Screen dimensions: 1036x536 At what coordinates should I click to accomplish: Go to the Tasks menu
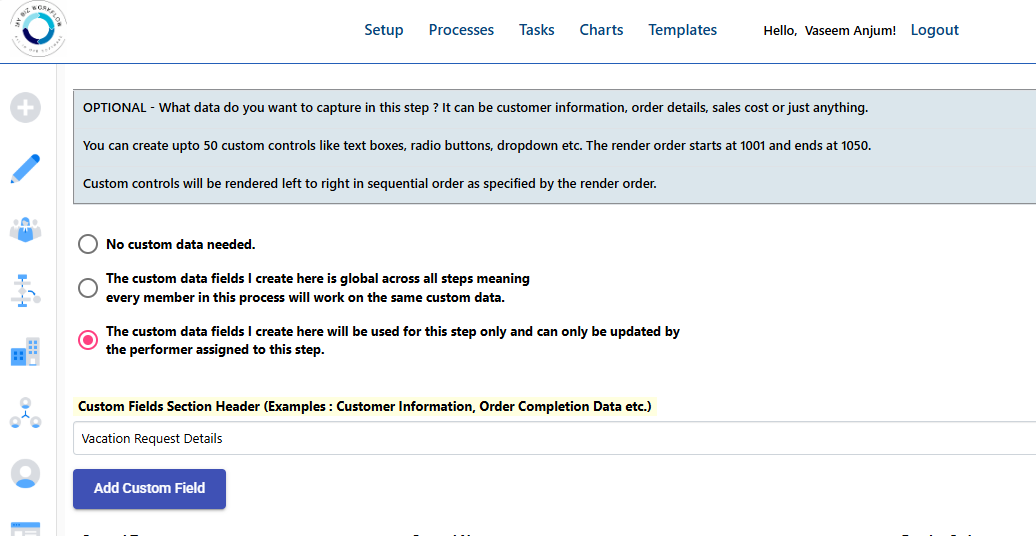click(536, 30)
